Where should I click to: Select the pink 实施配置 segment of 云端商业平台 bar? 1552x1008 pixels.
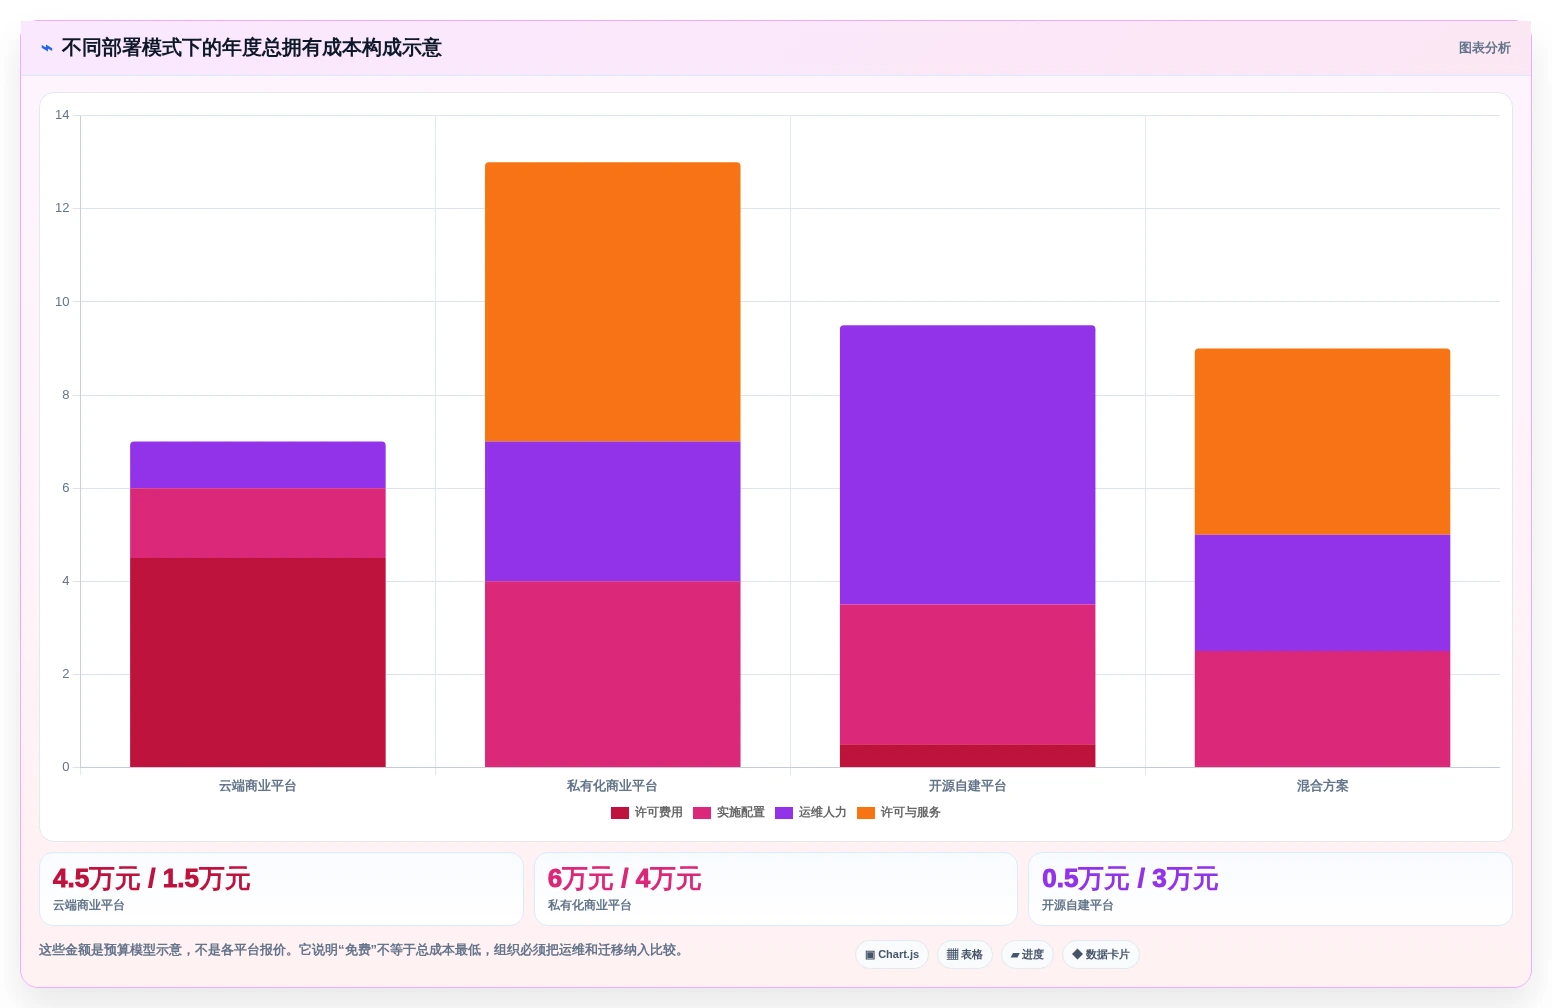tap(258, 523)
